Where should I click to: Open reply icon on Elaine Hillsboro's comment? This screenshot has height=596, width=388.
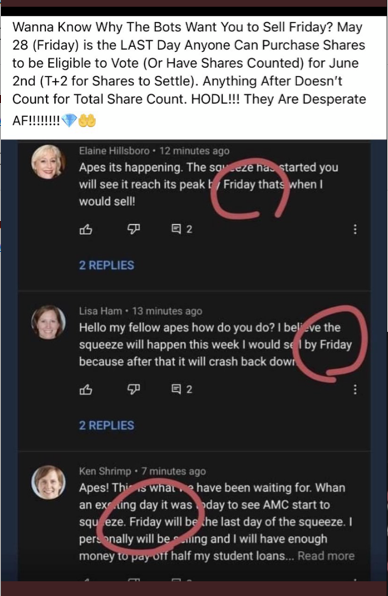(176, 229)
